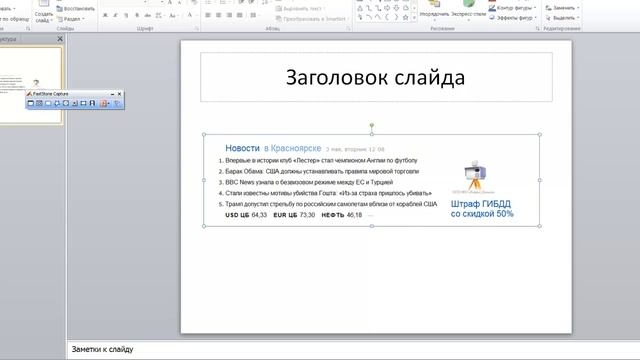Select FastStone fixed region capture
Screen dimensions: 640x360
coord(83,103)
